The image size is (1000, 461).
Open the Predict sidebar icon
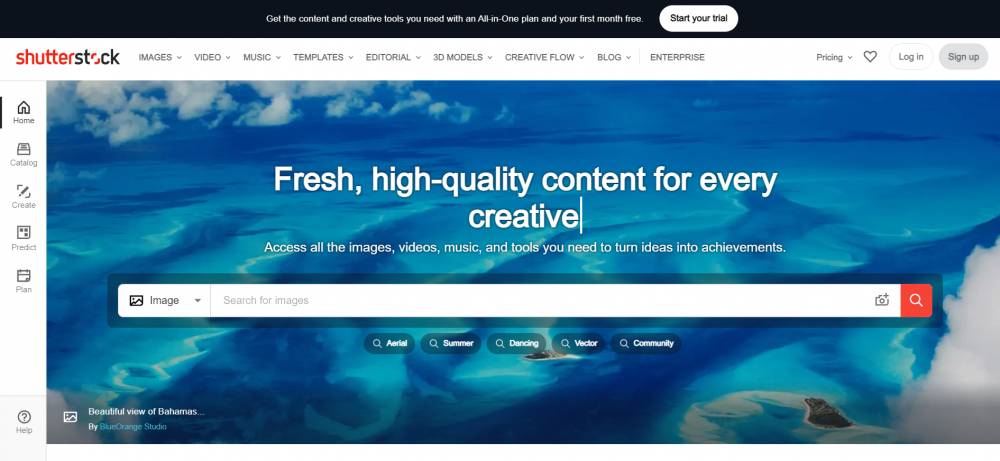24,233
